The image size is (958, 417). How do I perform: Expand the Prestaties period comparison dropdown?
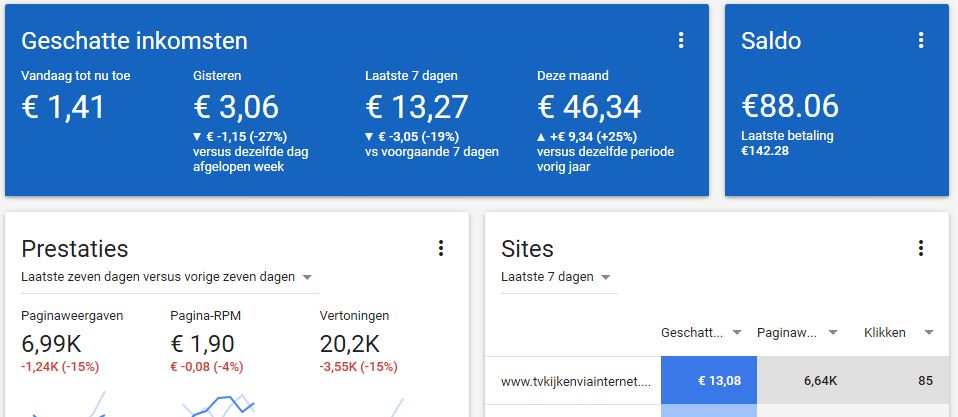point(169,277)
